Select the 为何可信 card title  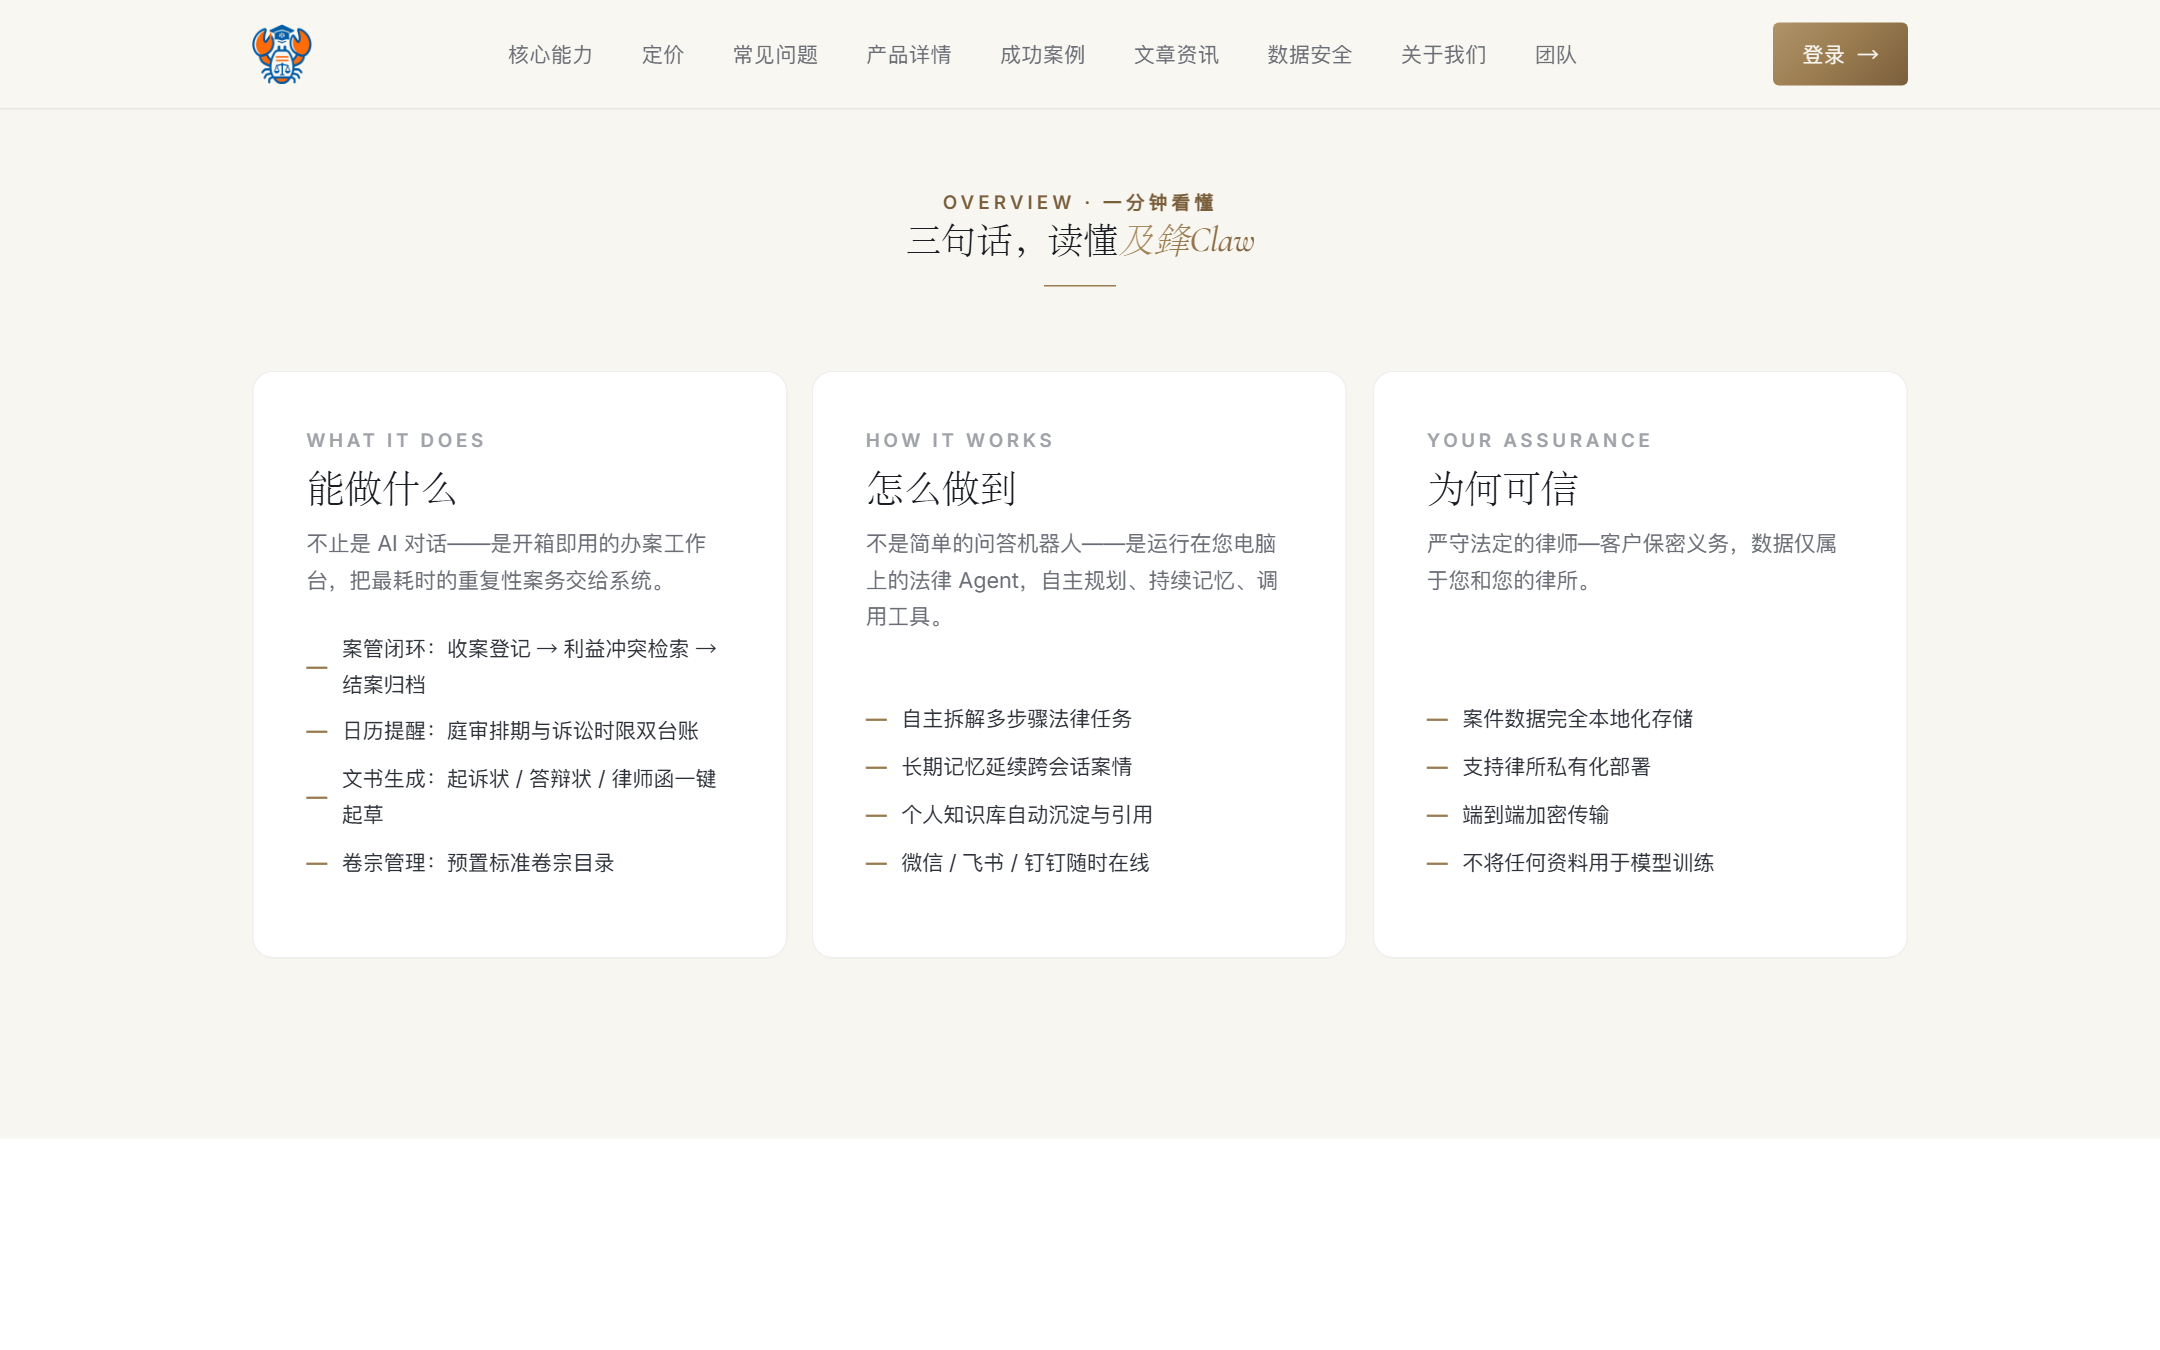pos(1502,489)
